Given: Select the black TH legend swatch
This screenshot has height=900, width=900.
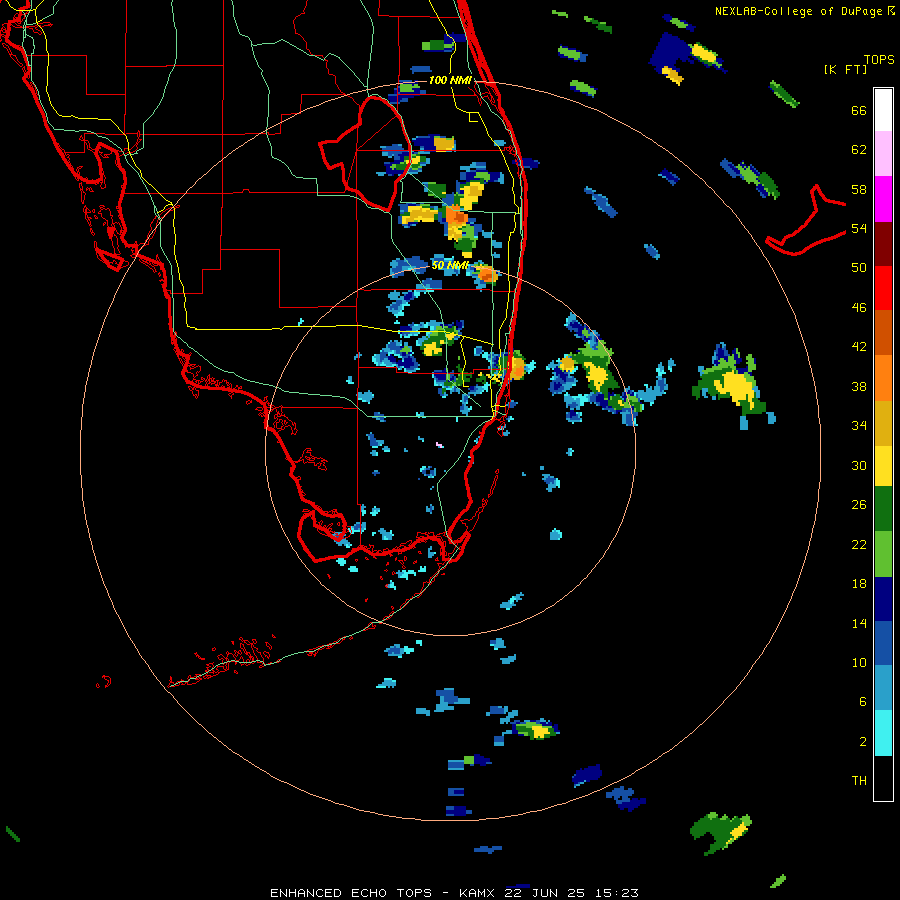Looking at the screenshot, I should [x=883, y=778].
